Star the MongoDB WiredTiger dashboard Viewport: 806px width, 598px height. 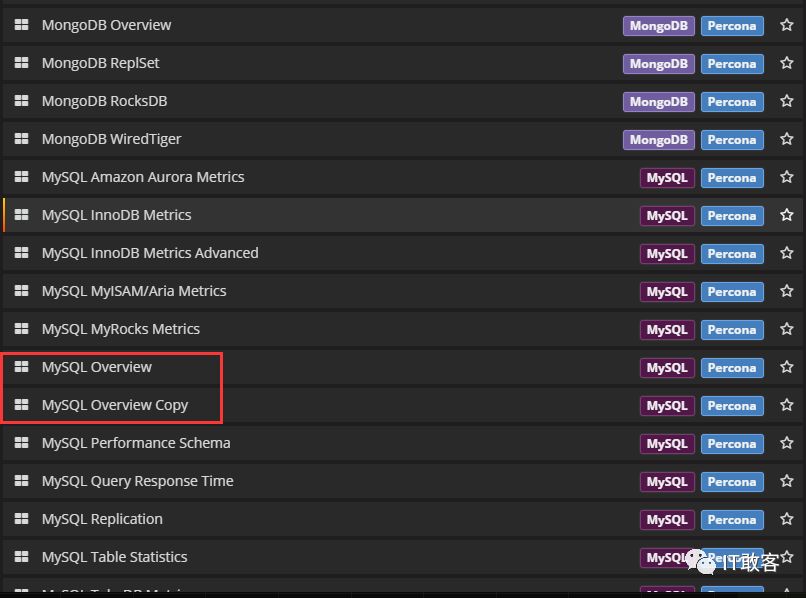[786, 139]
